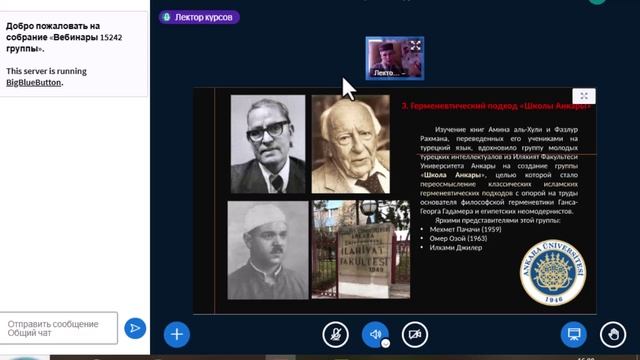Open the lecturer webcam name dropdown
The width and height of the screenshot is (640, 360).
(x=390, y=73)
